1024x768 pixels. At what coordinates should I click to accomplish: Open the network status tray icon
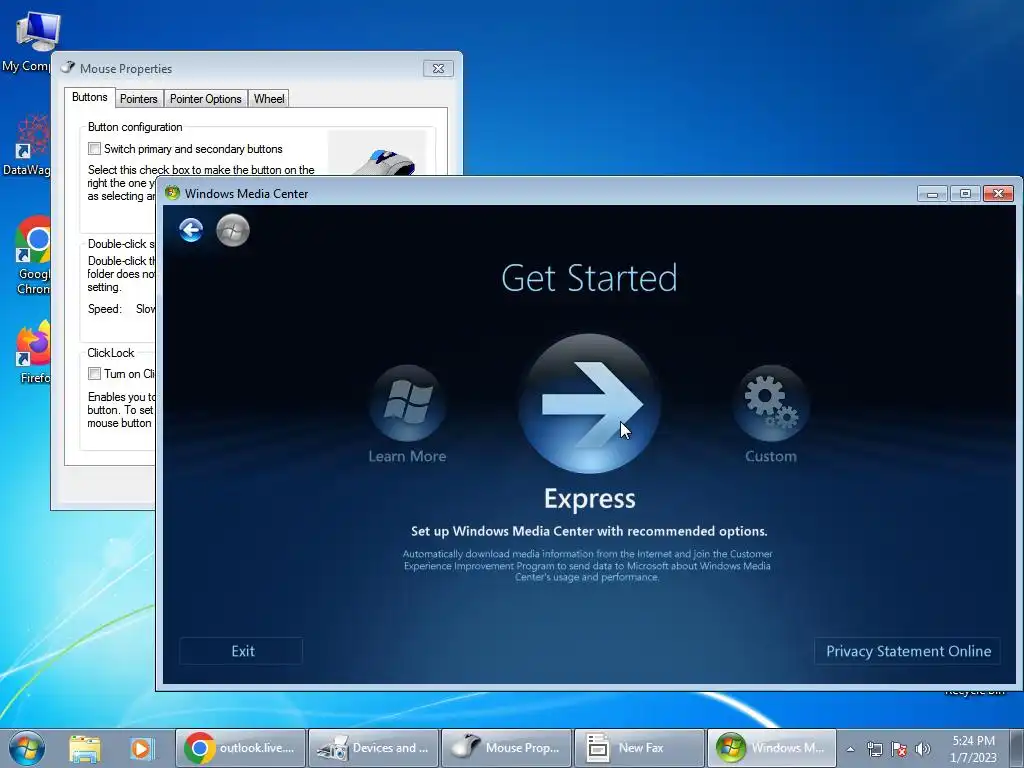(874, 749)
